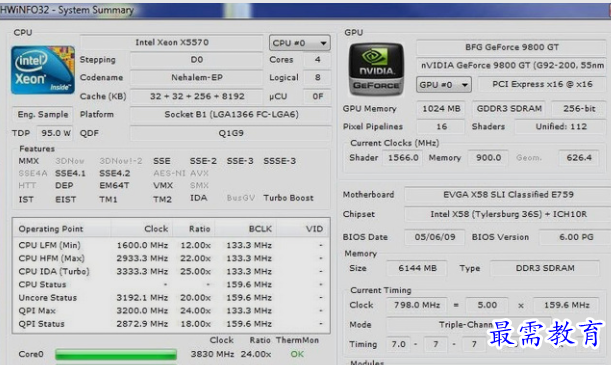Click the QDF value Q1G9
This screenshot has width=611, height=365.
(x=231, y=133)
